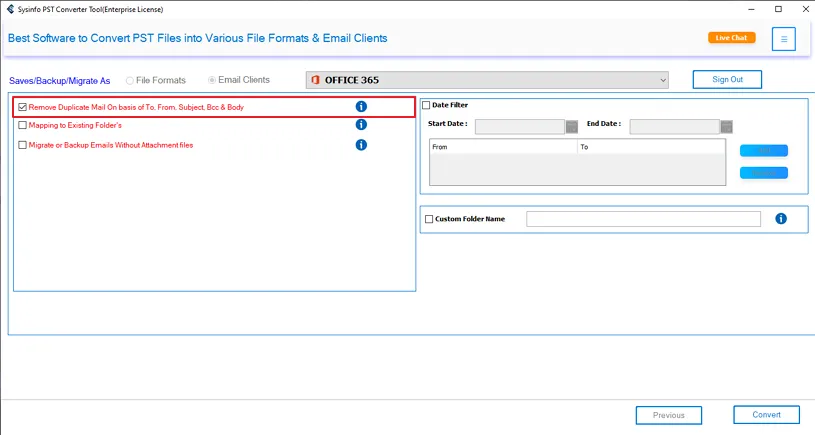Enable Migrate or Backup Emails Without Attachment
The width and height of the screenshot is (815, 435).
[x=22, y=145]
